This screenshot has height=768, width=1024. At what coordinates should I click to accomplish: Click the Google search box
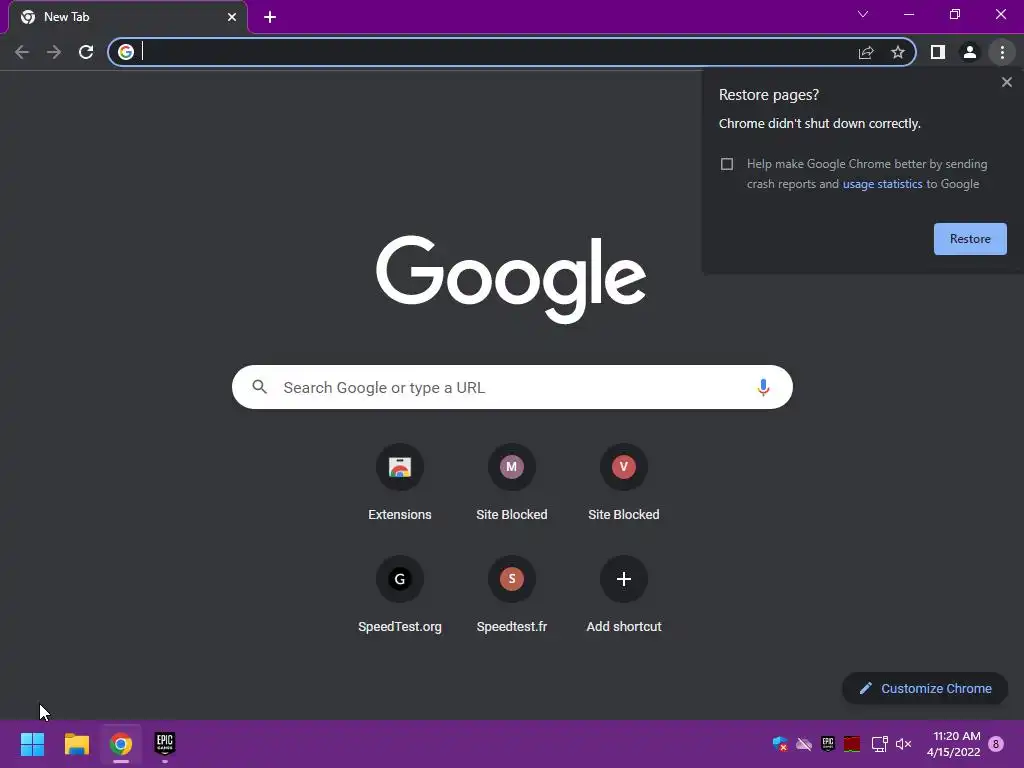point(512,387)
